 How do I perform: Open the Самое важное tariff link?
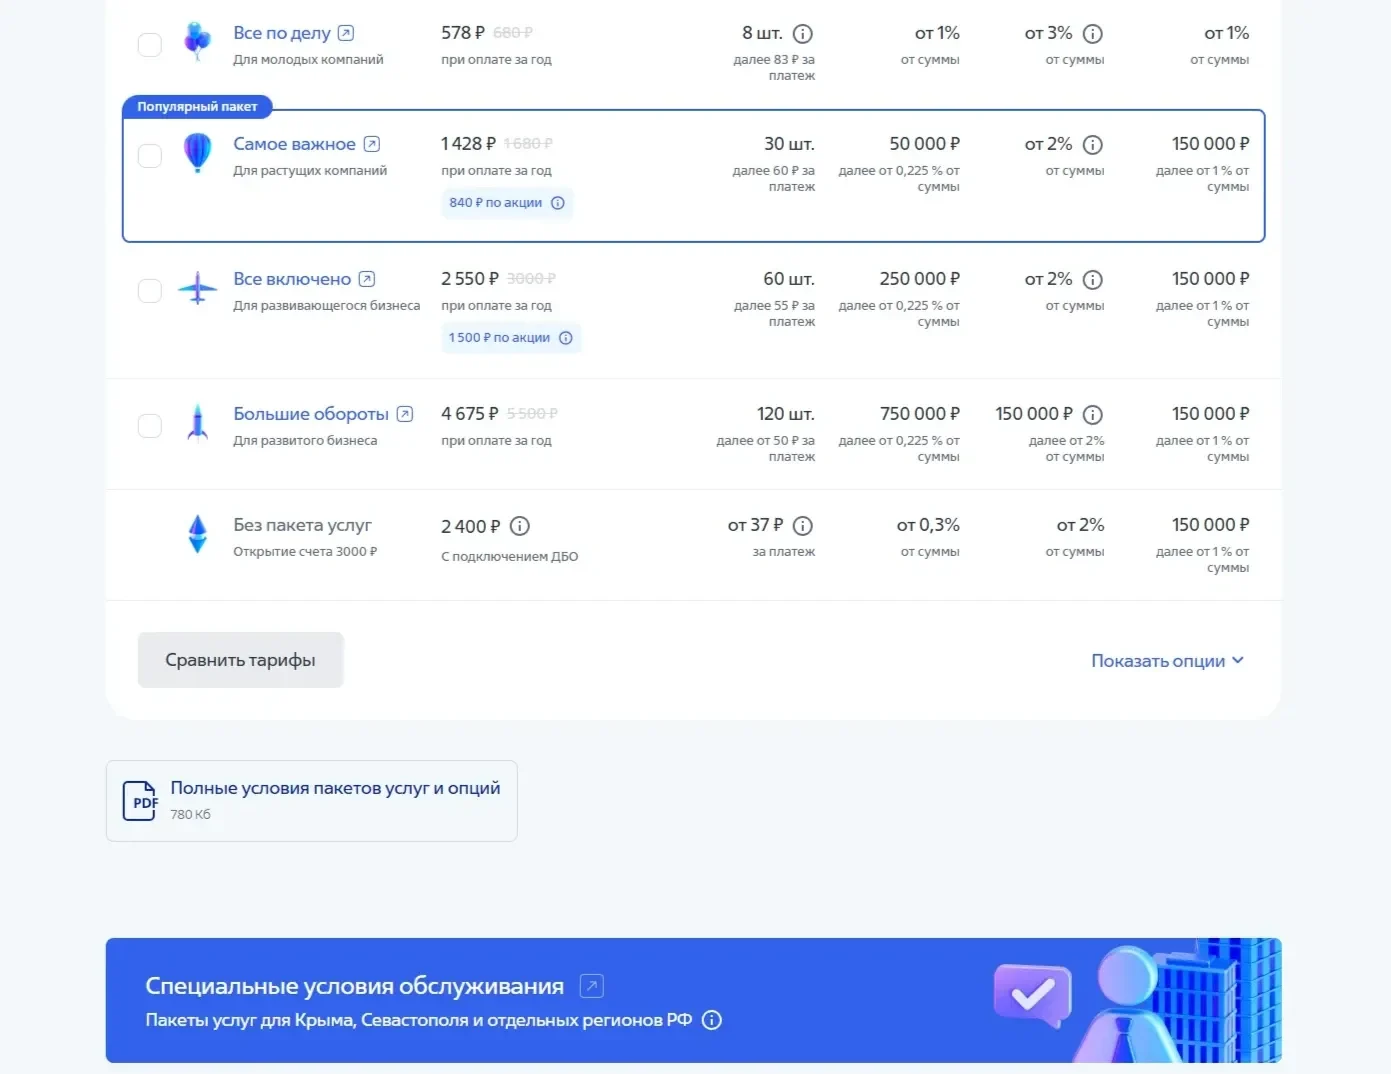pyautogui.click(x=294, y=144)
